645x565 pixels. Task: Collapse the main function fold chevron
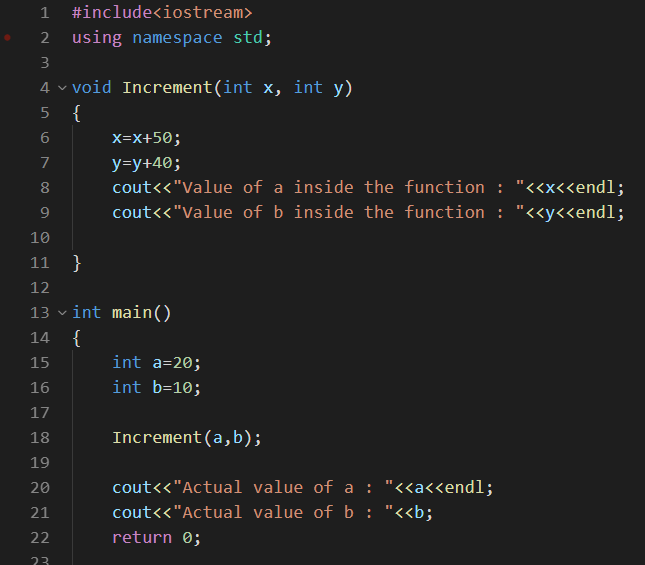point(62,313)
